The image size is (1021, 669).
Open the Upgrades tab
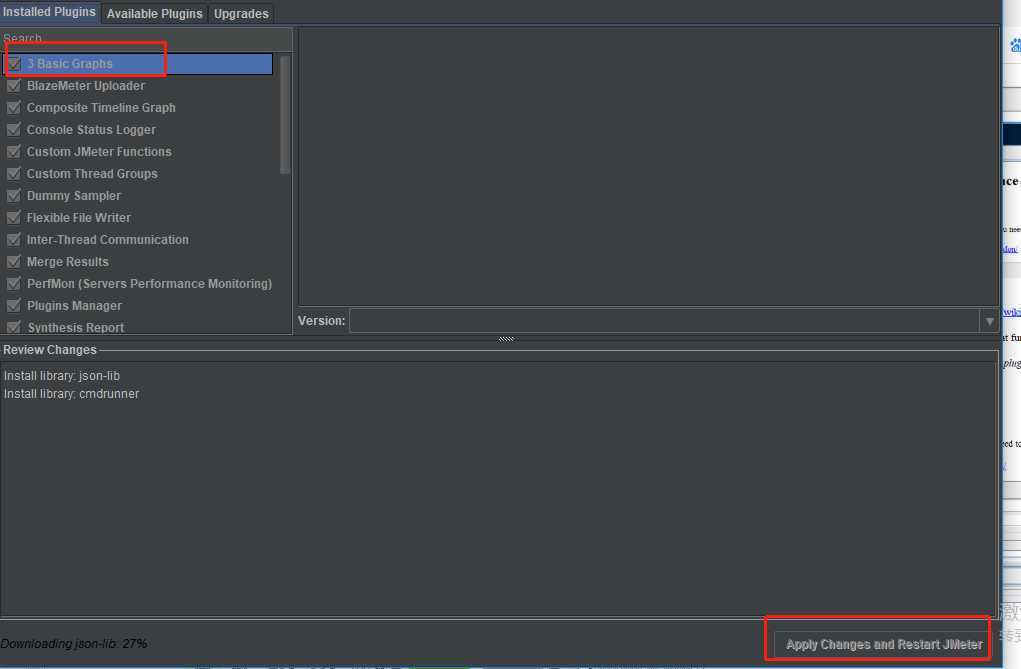(x=241, y=14)
